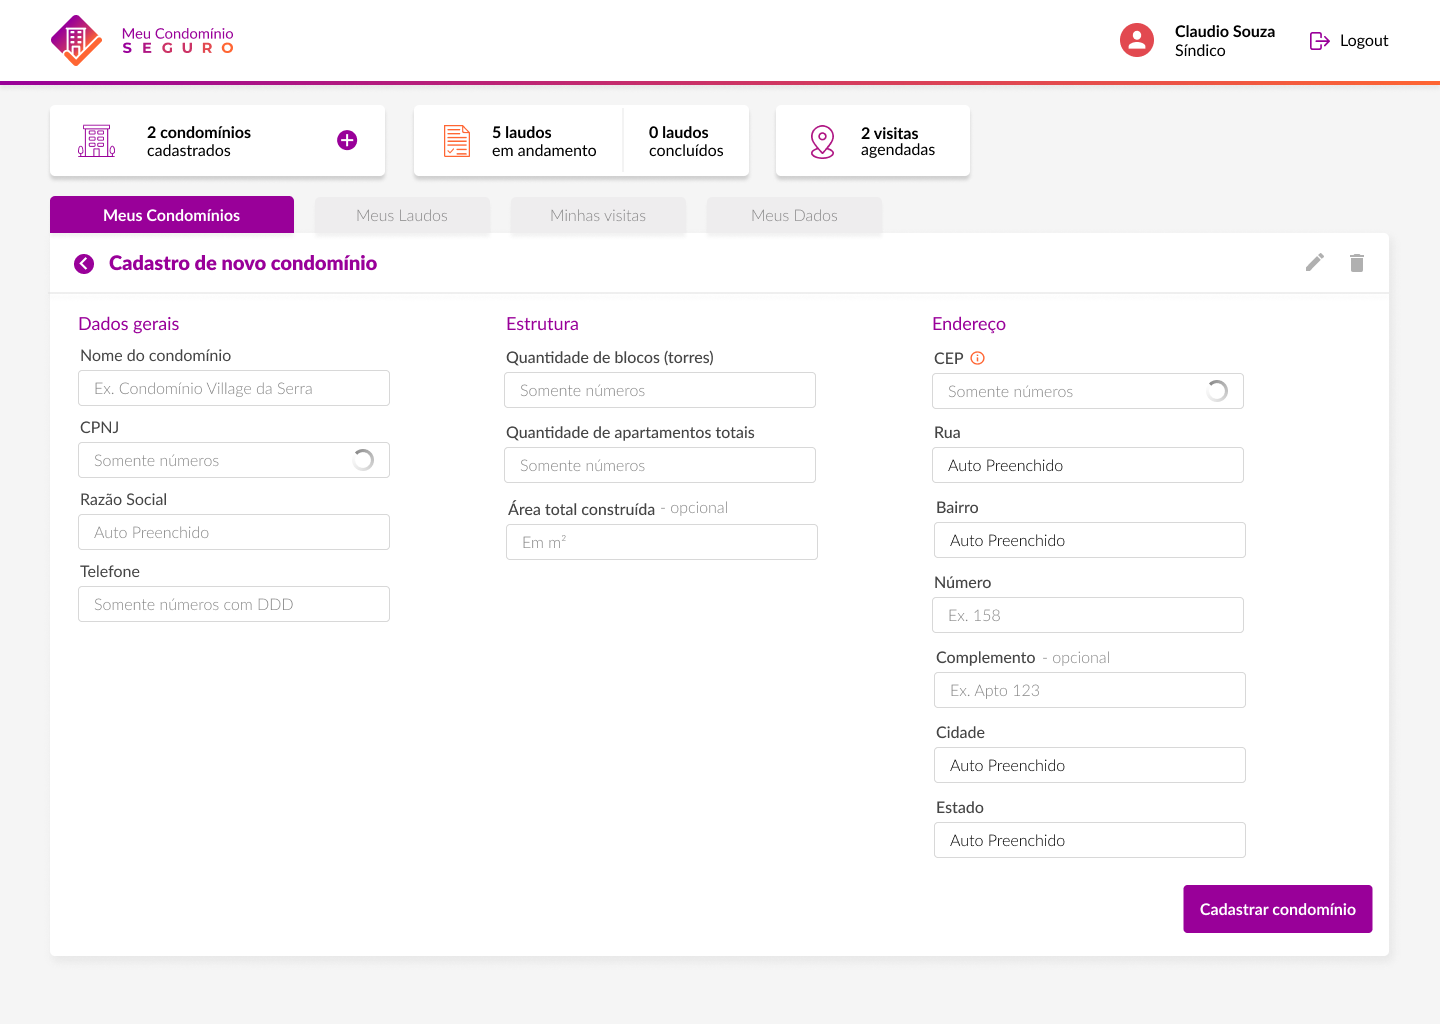Select the Telefone input field
Image resolution: width=1440 pixels, height=1024 pixels.
coord(234,604)
